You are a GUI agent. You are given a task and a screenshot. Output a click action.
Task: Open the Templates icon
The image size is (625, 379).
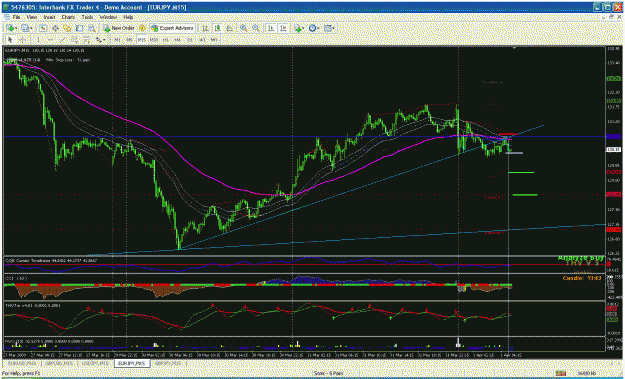tap(328, 28)
